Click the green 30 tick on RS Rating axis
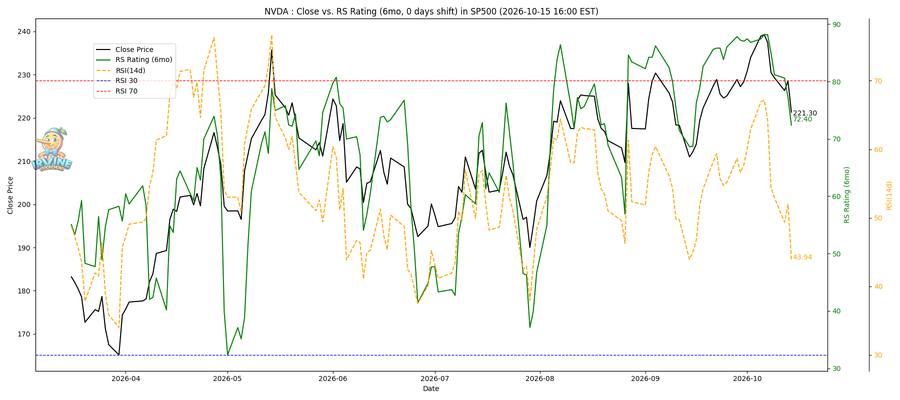The width and height of the screenshot is (900, 400). tap(836, 368)
